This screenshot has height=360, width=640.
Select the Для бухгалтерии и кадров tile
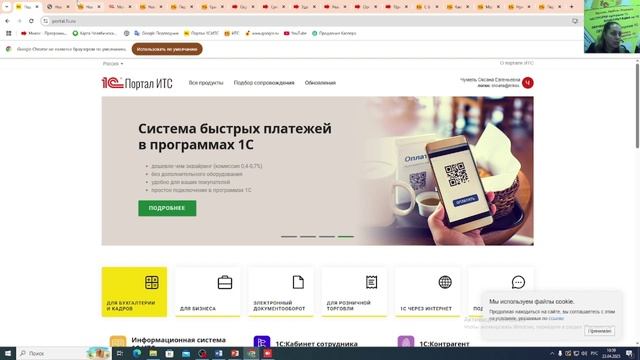134,292
